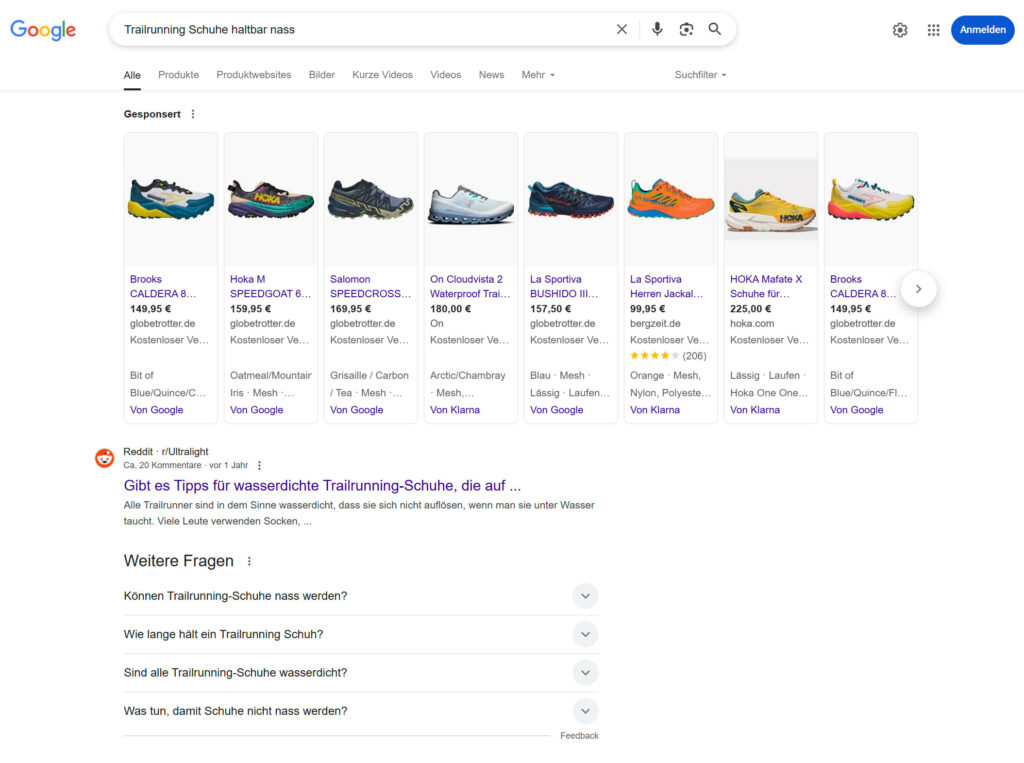Submit search with the magnifier icon
The image size is (1024, 763).
[714, 29]
